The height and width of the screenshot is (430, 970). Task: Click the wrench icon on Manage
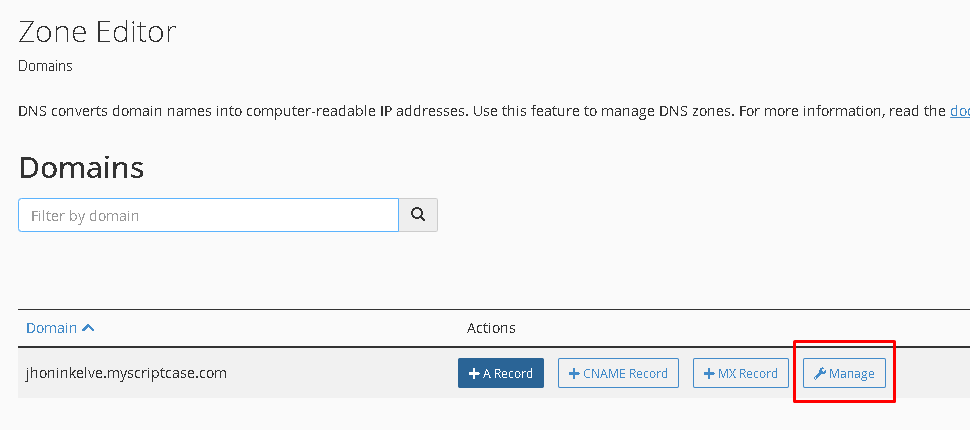click(820, 374)
